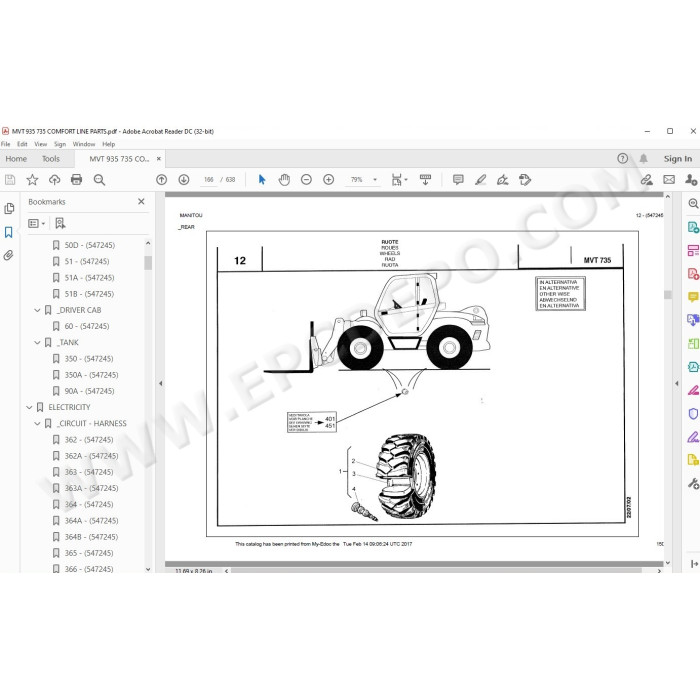Open the find text magnifier
The width and height of the screenshot is (700, 700).
(99, 180)
